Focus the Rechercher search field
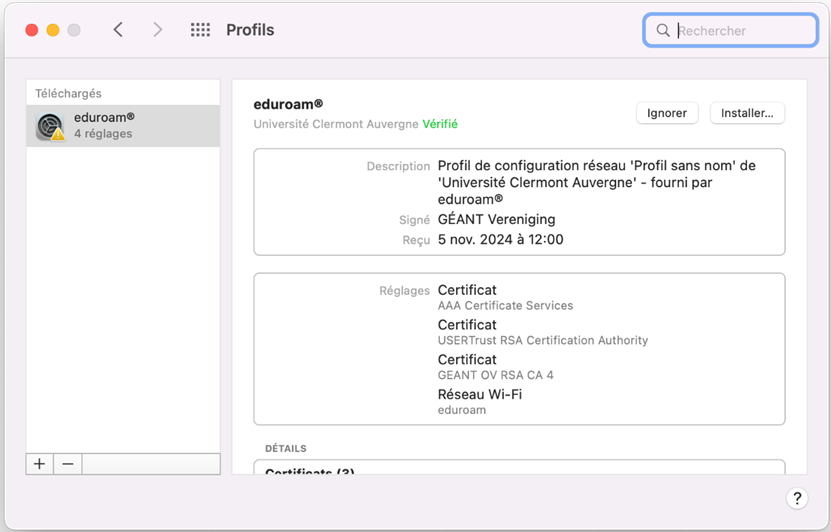Image resolution: width=831 pixels, height=532 pixels. [x=731, y=30]
